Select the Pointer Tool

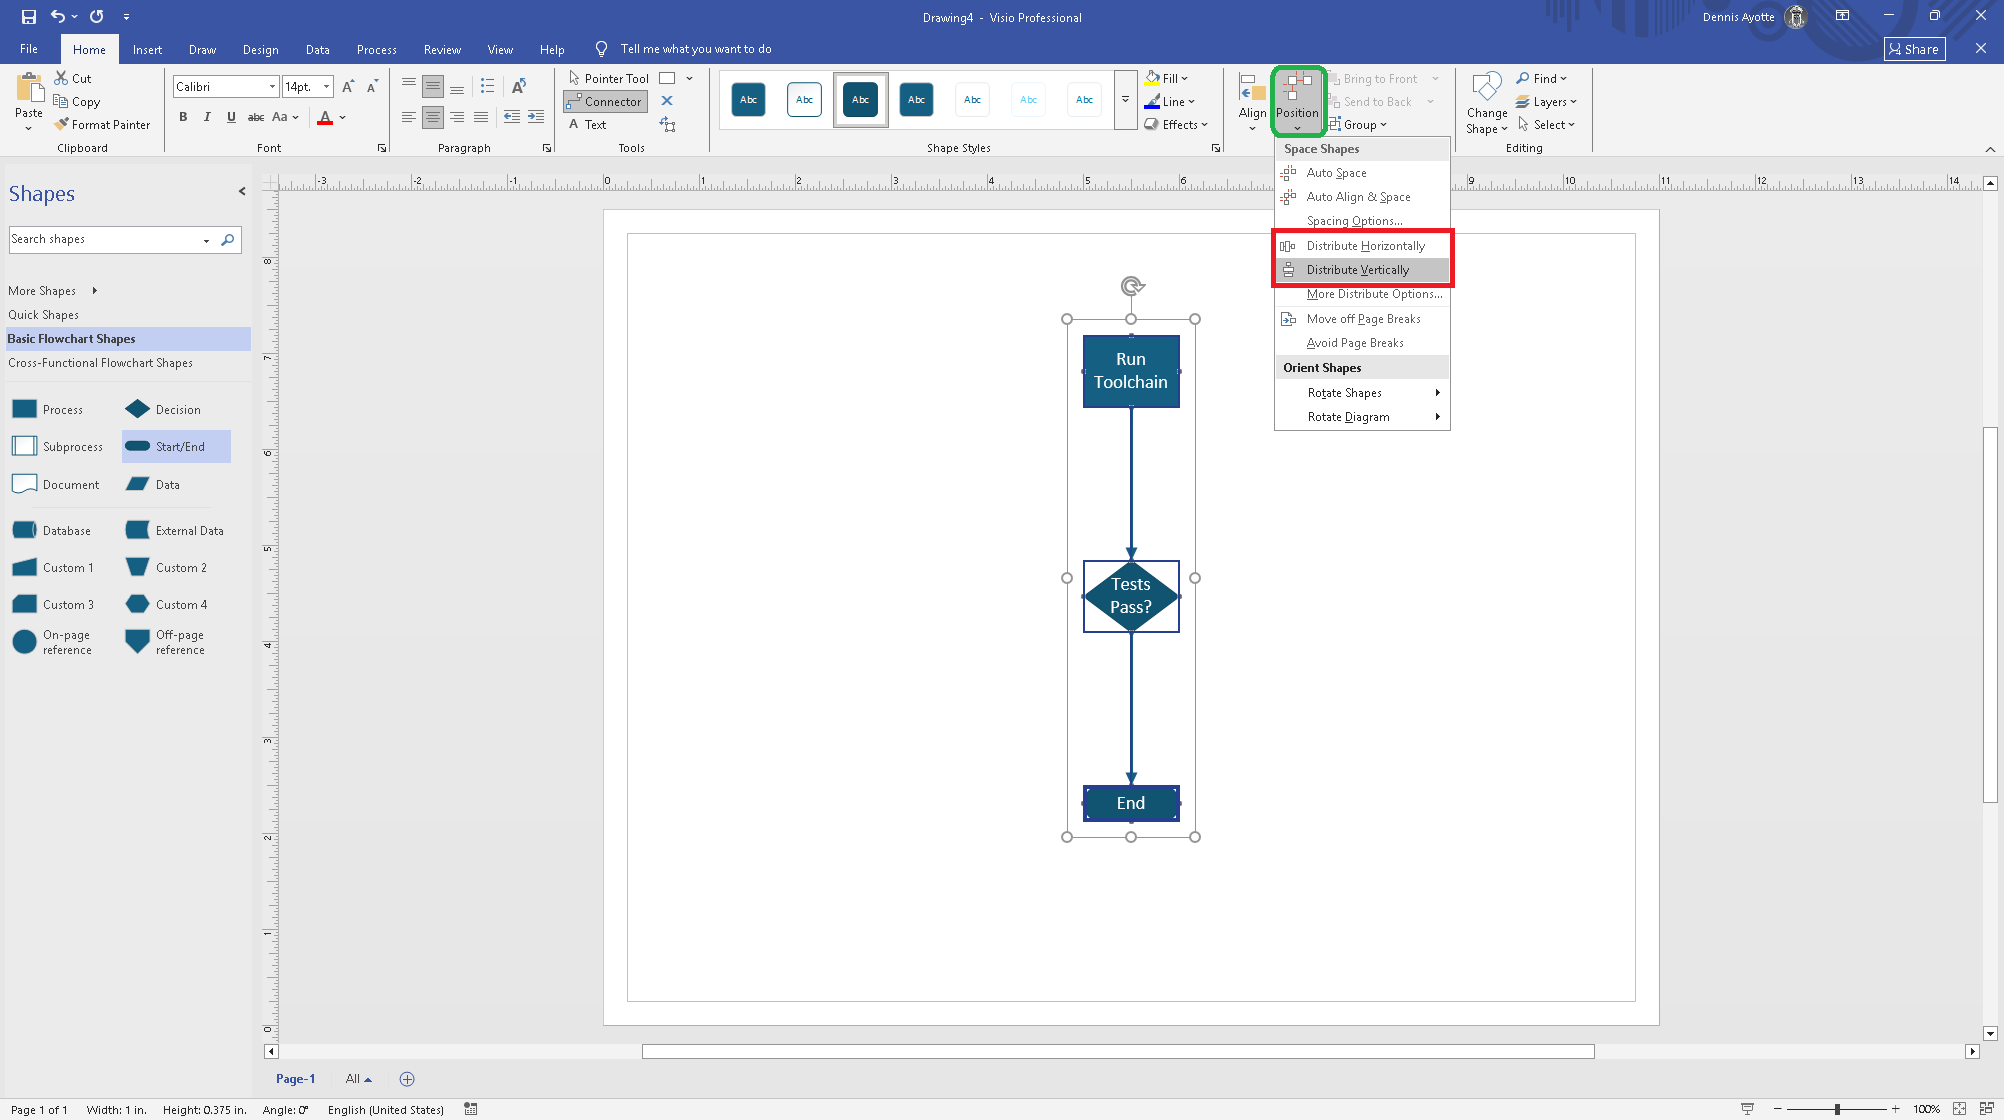point(609,78)
